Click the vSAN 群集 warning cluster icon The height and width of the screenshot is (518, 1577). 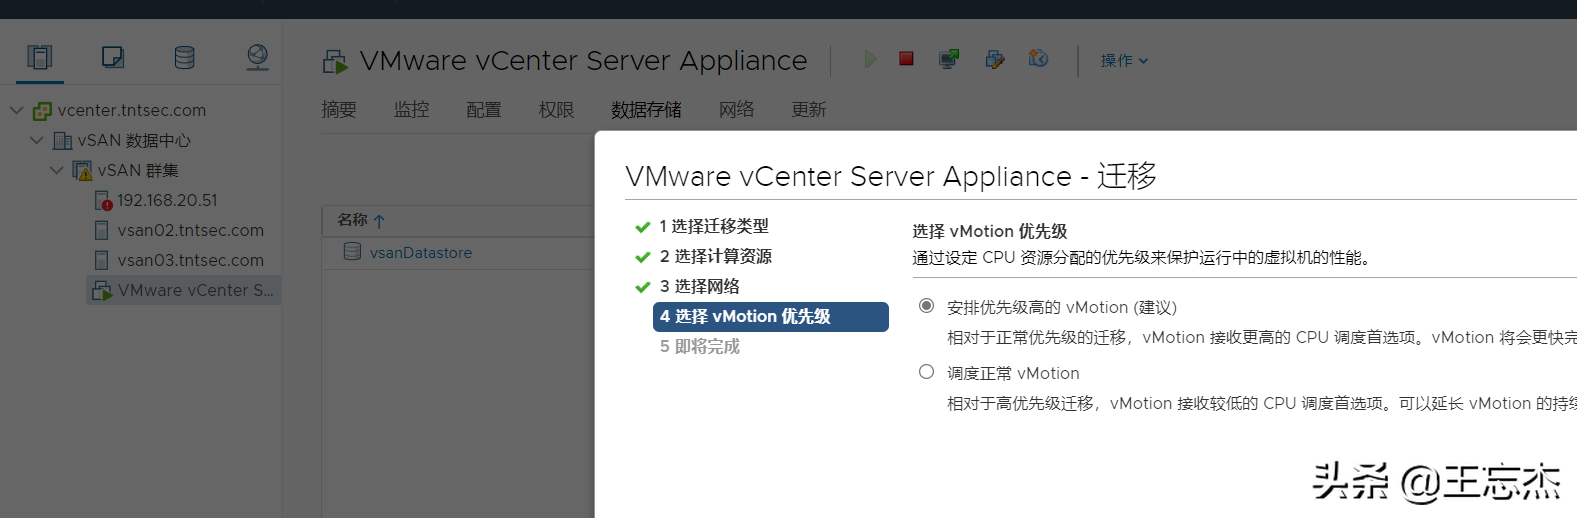83,170
